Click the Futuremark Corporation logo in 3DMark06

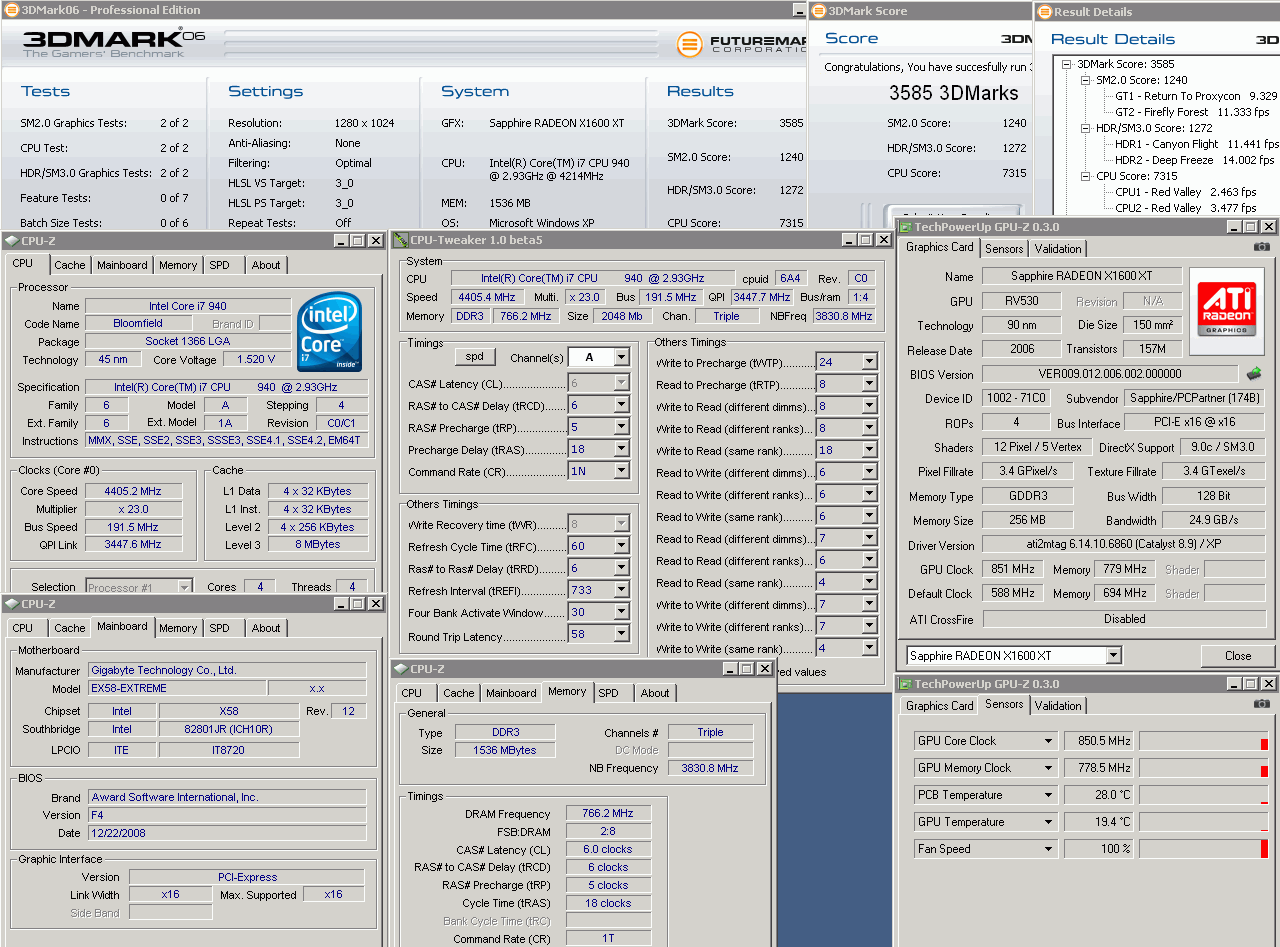740,44
